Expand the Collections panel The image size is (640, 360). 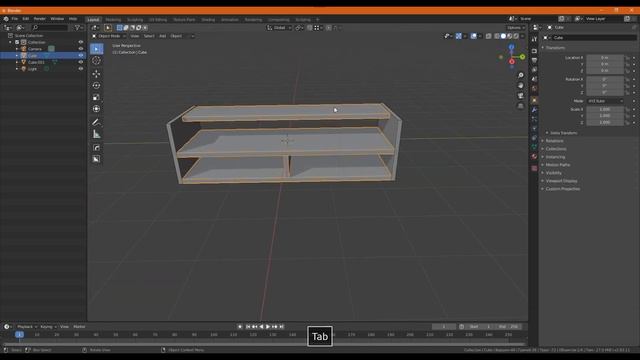pos(556,149)
